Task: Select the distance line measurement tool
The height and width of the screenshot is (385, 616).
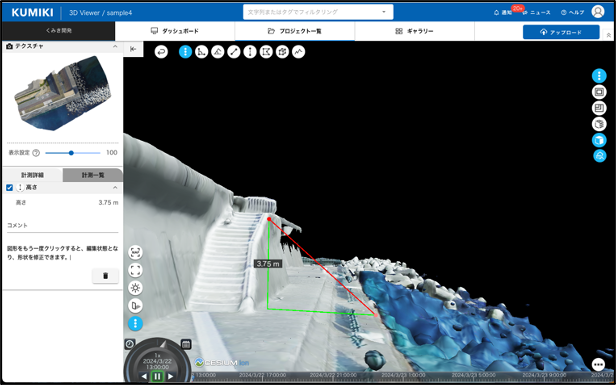Action: (x=234, y=52)
